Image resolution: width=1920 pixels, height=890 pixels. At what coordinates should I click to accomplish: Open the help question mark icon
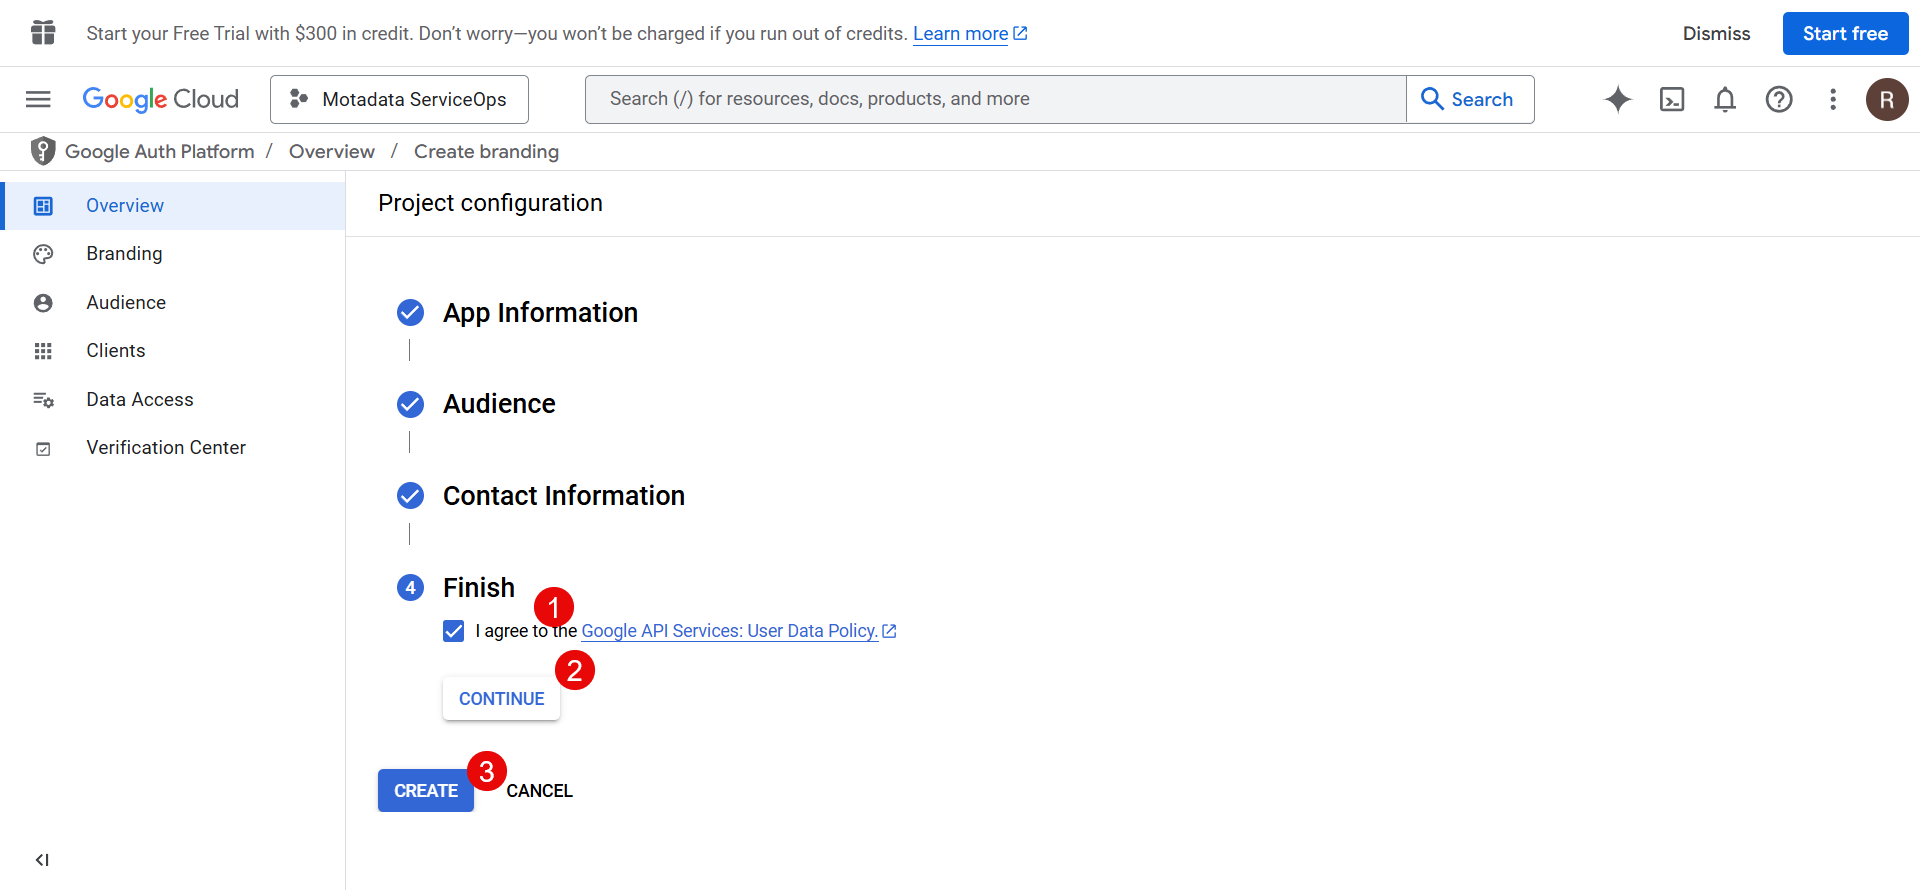tap(1779, 99)
